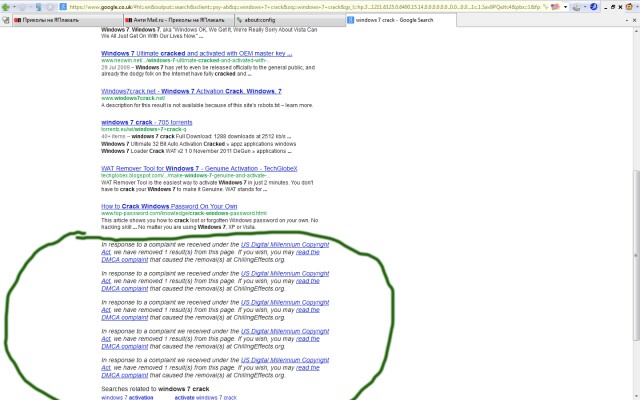Image resolution: width=640 pixels, height=400 pixels.
Task: Click the US flag toolbar icon
Action: click(x=555, y=7)
